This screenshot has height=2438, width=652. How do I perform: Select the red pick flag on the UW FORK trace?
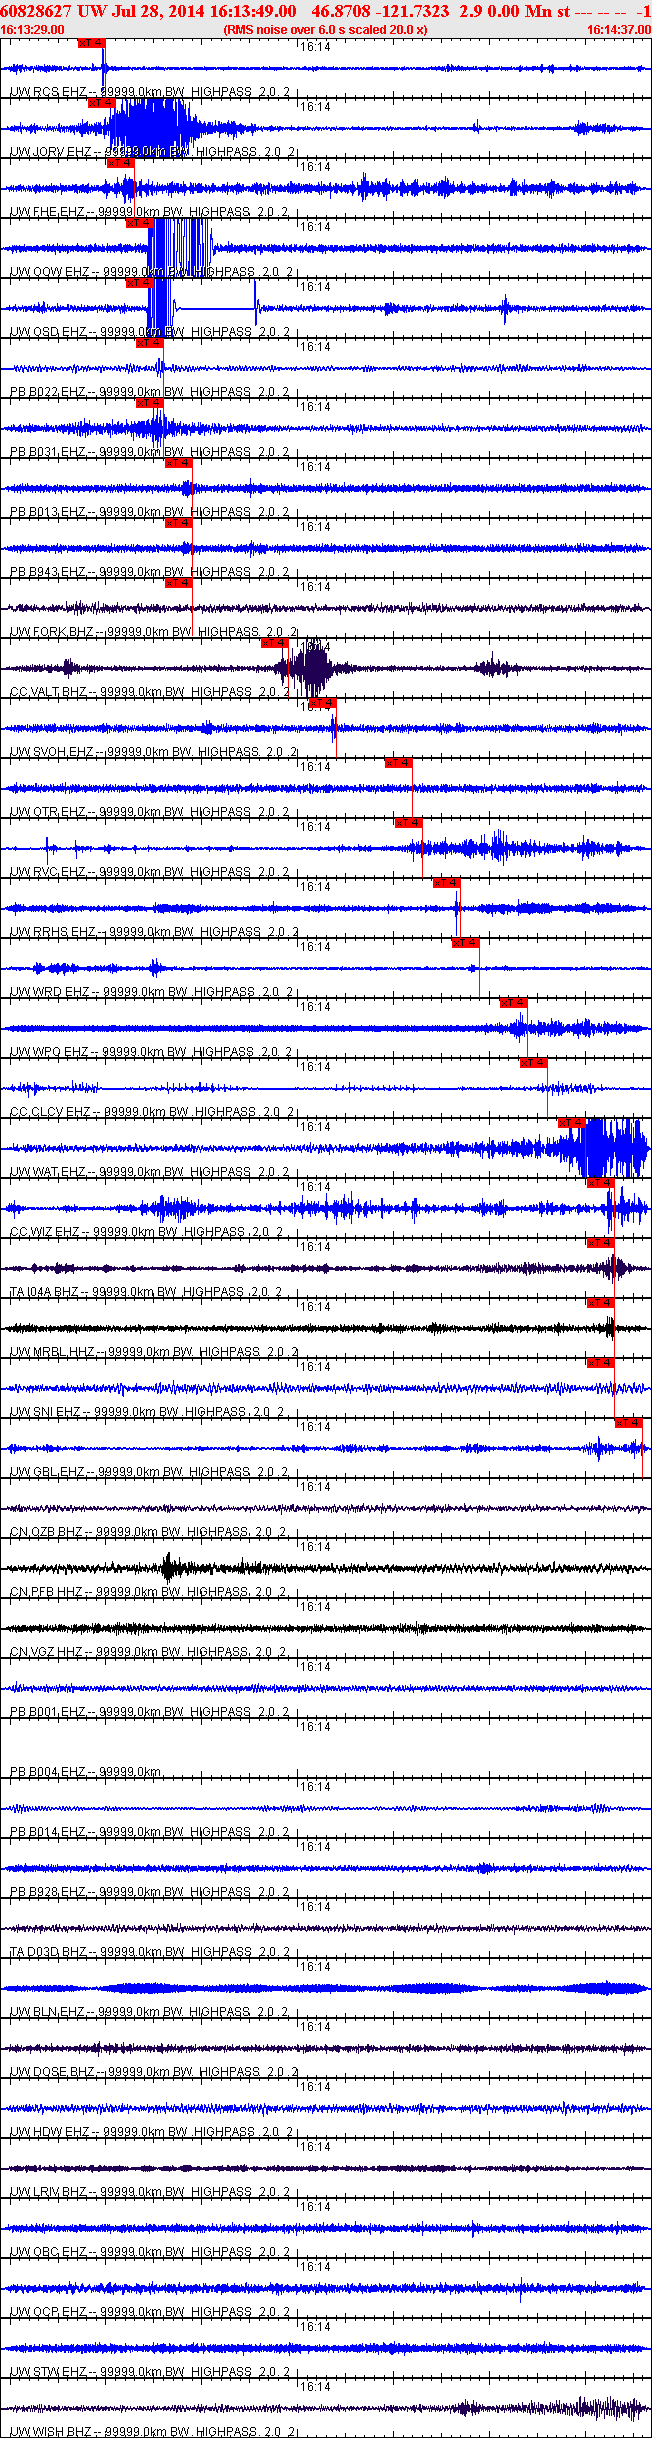(178, 583)
